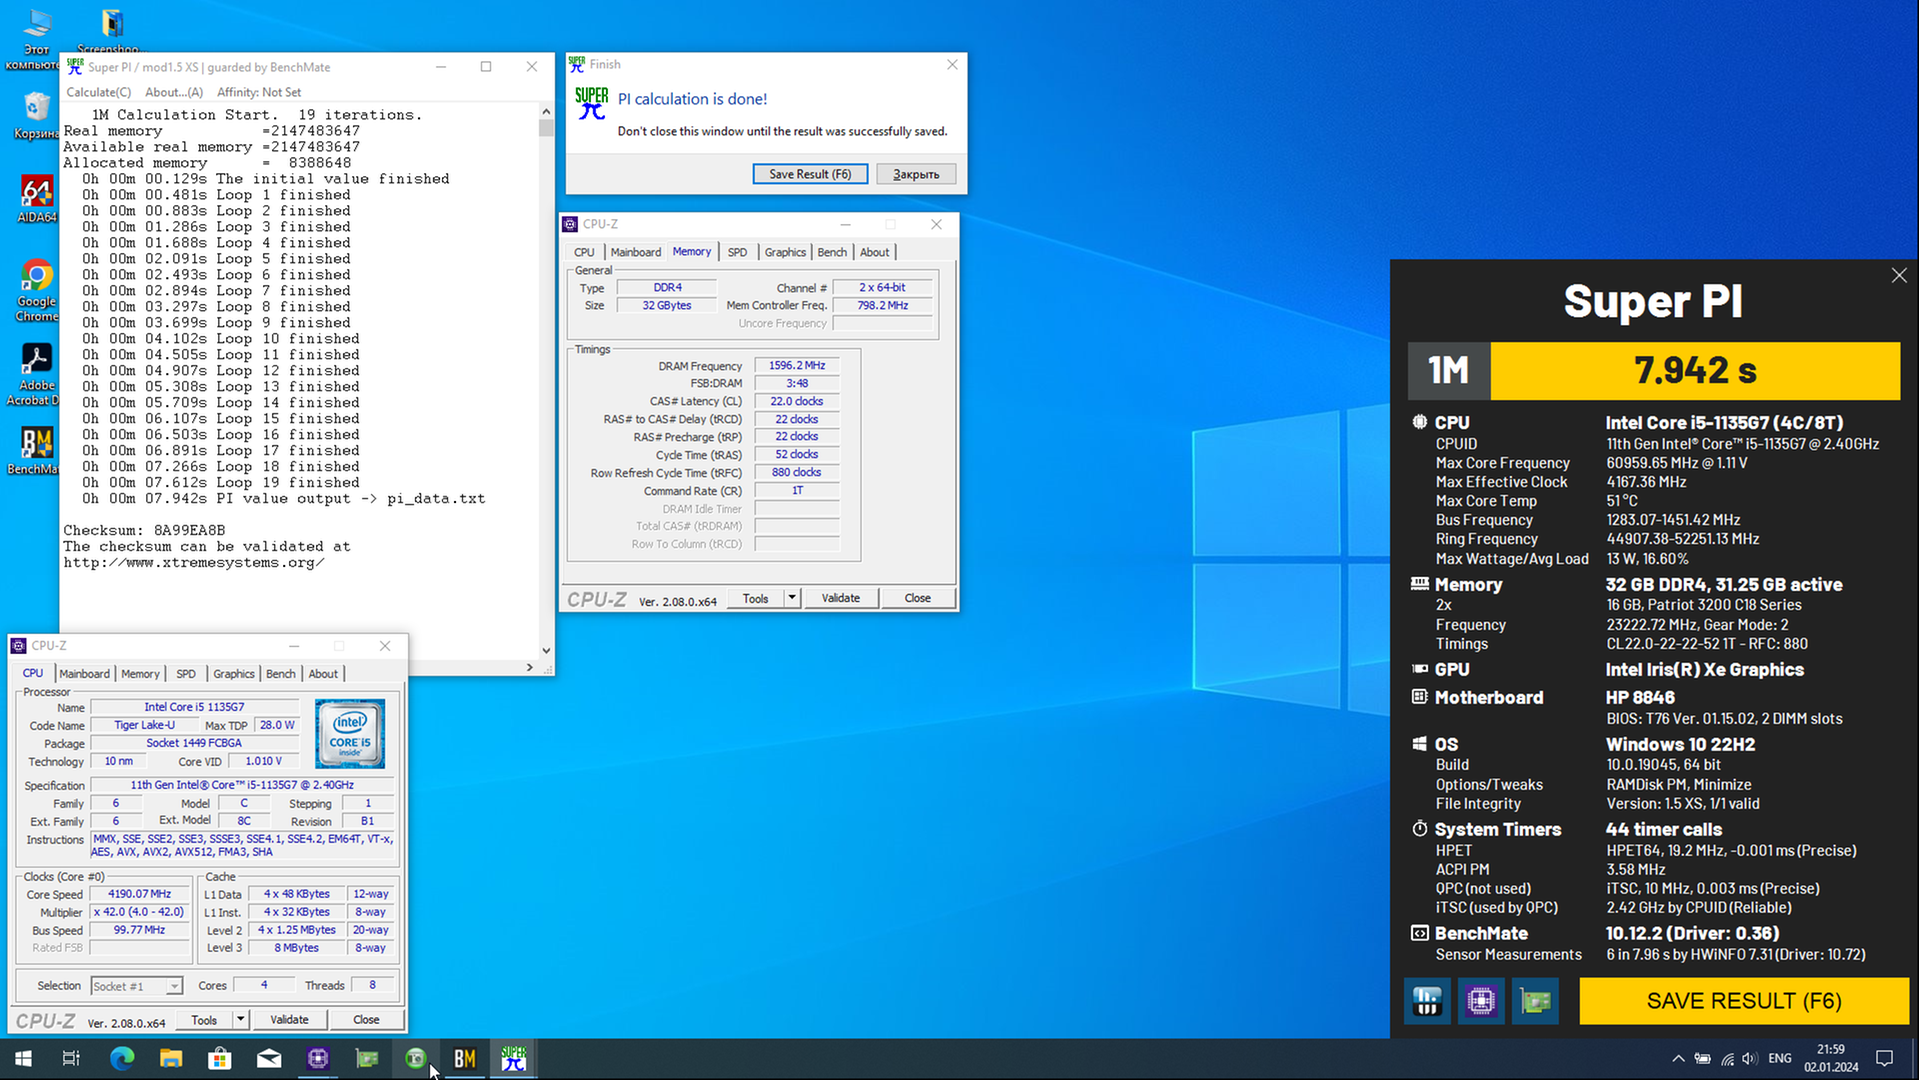Open the Mail app on the taskbar
The width and height of the screenshot is (1919, 1080).
pos(268,1058)
